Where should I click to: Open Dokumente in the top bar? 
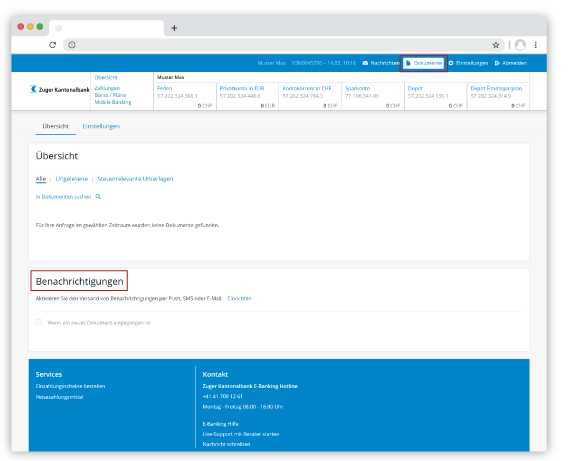(x=424, y=63)
